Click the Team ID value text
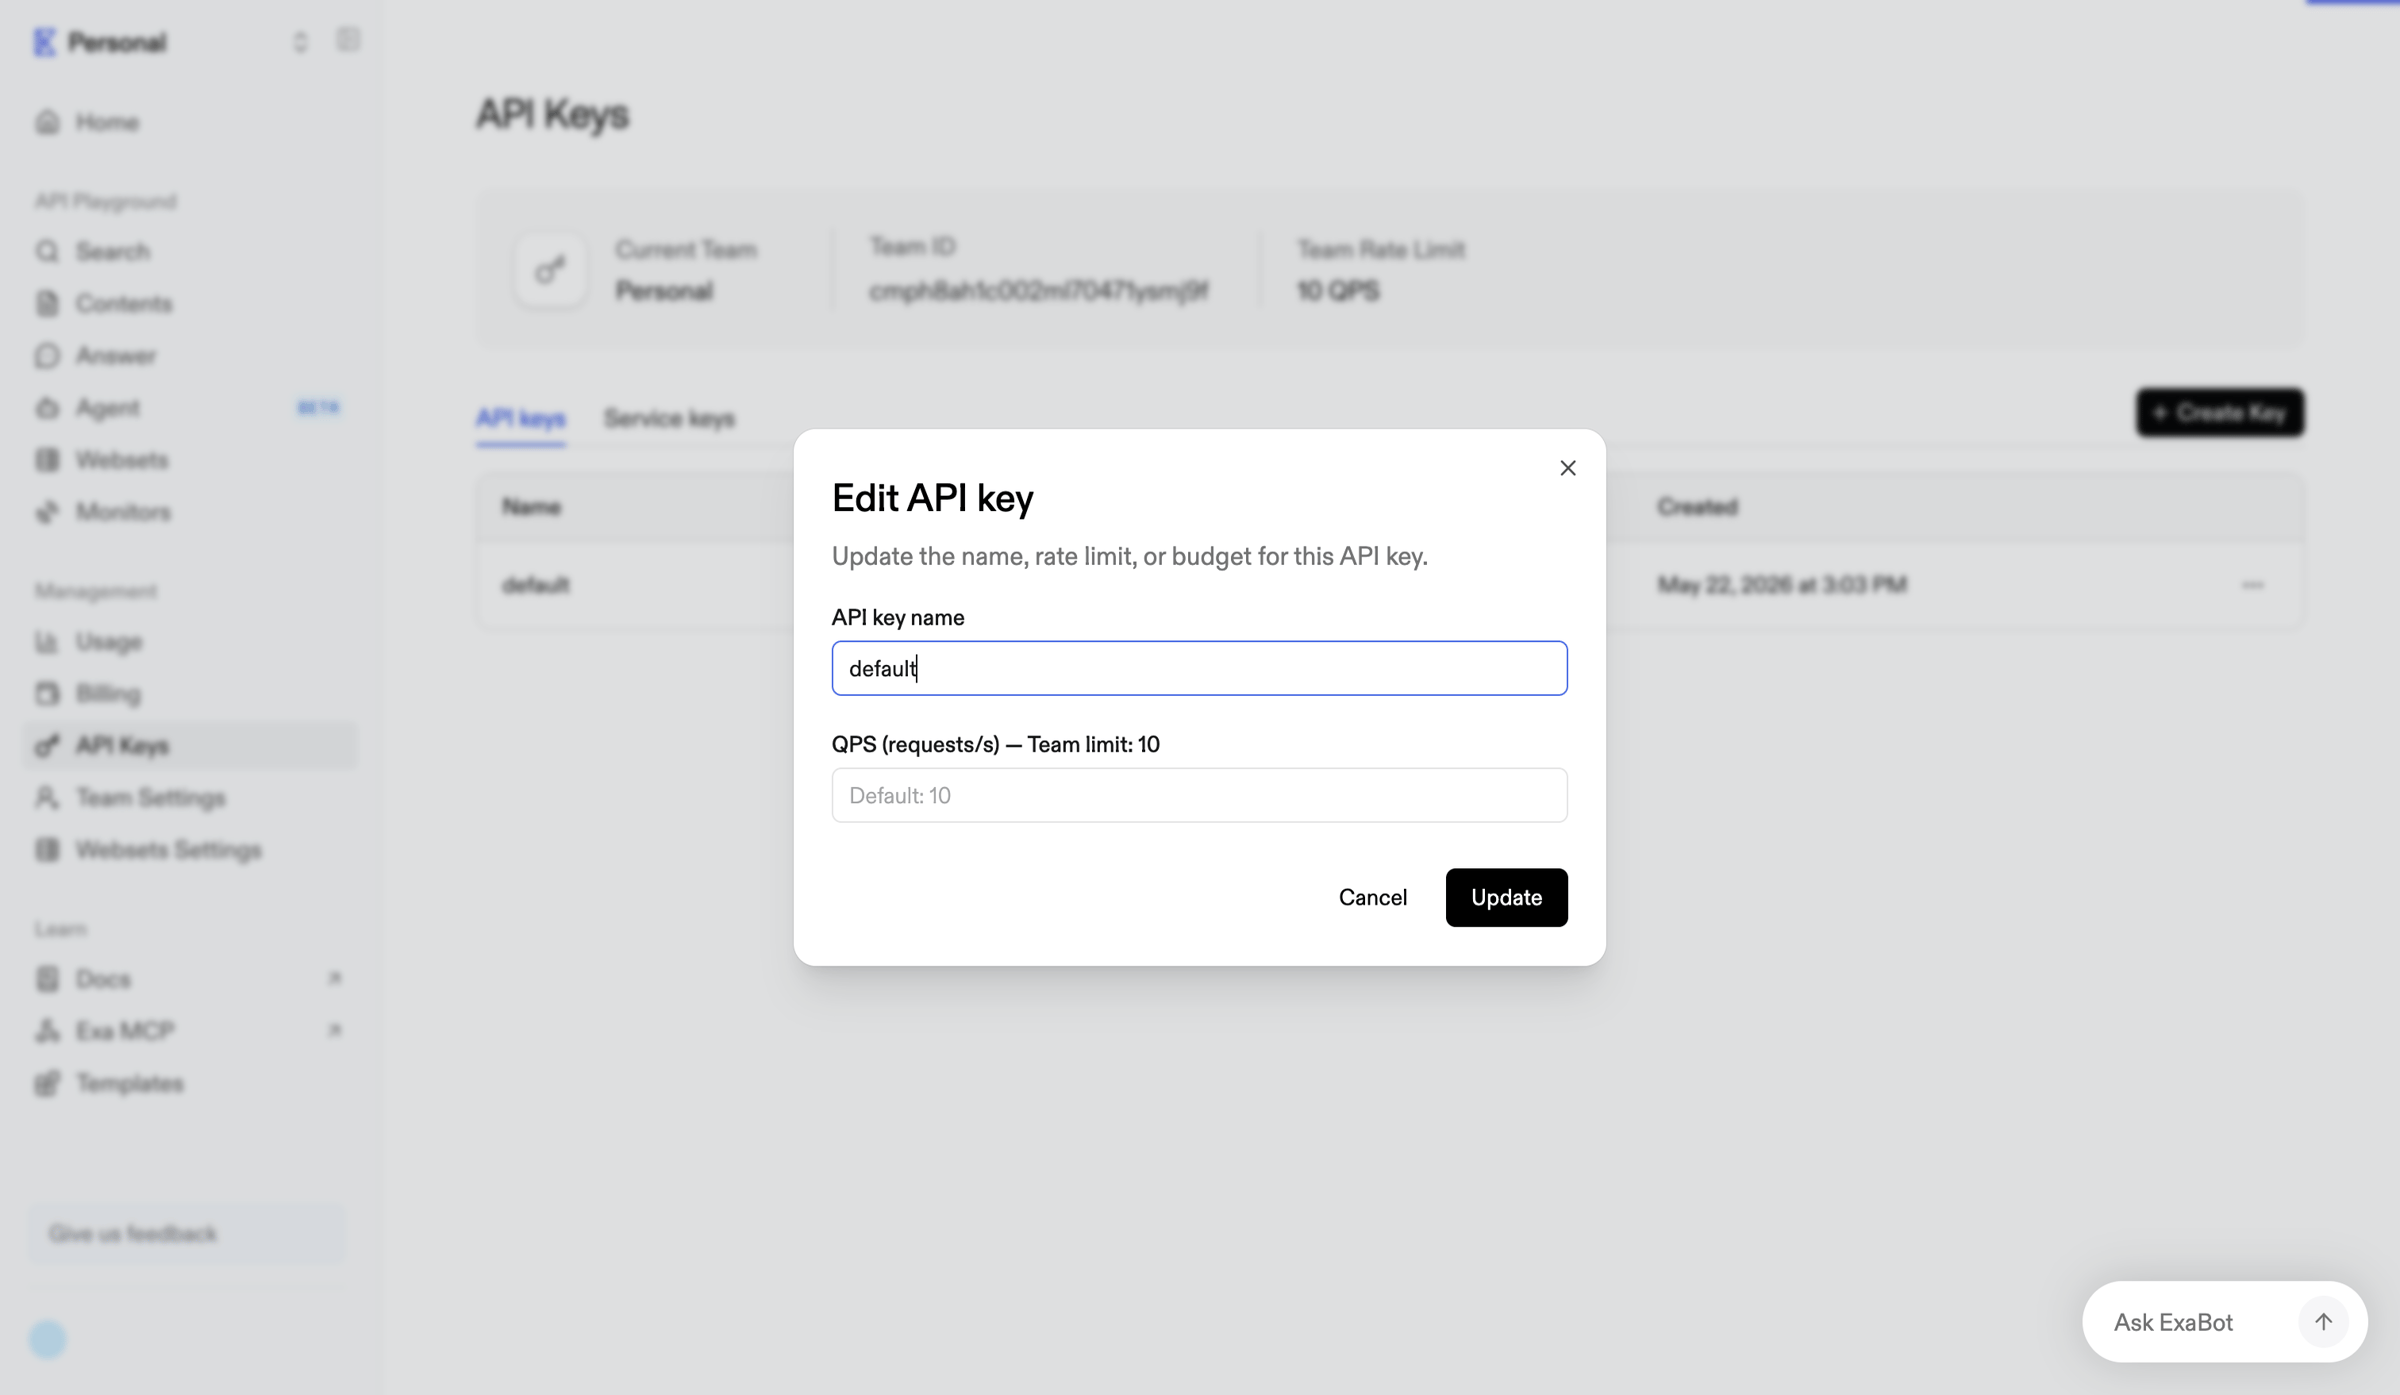Viewport: 2400px width, 1395px height. click(1038, 291)
